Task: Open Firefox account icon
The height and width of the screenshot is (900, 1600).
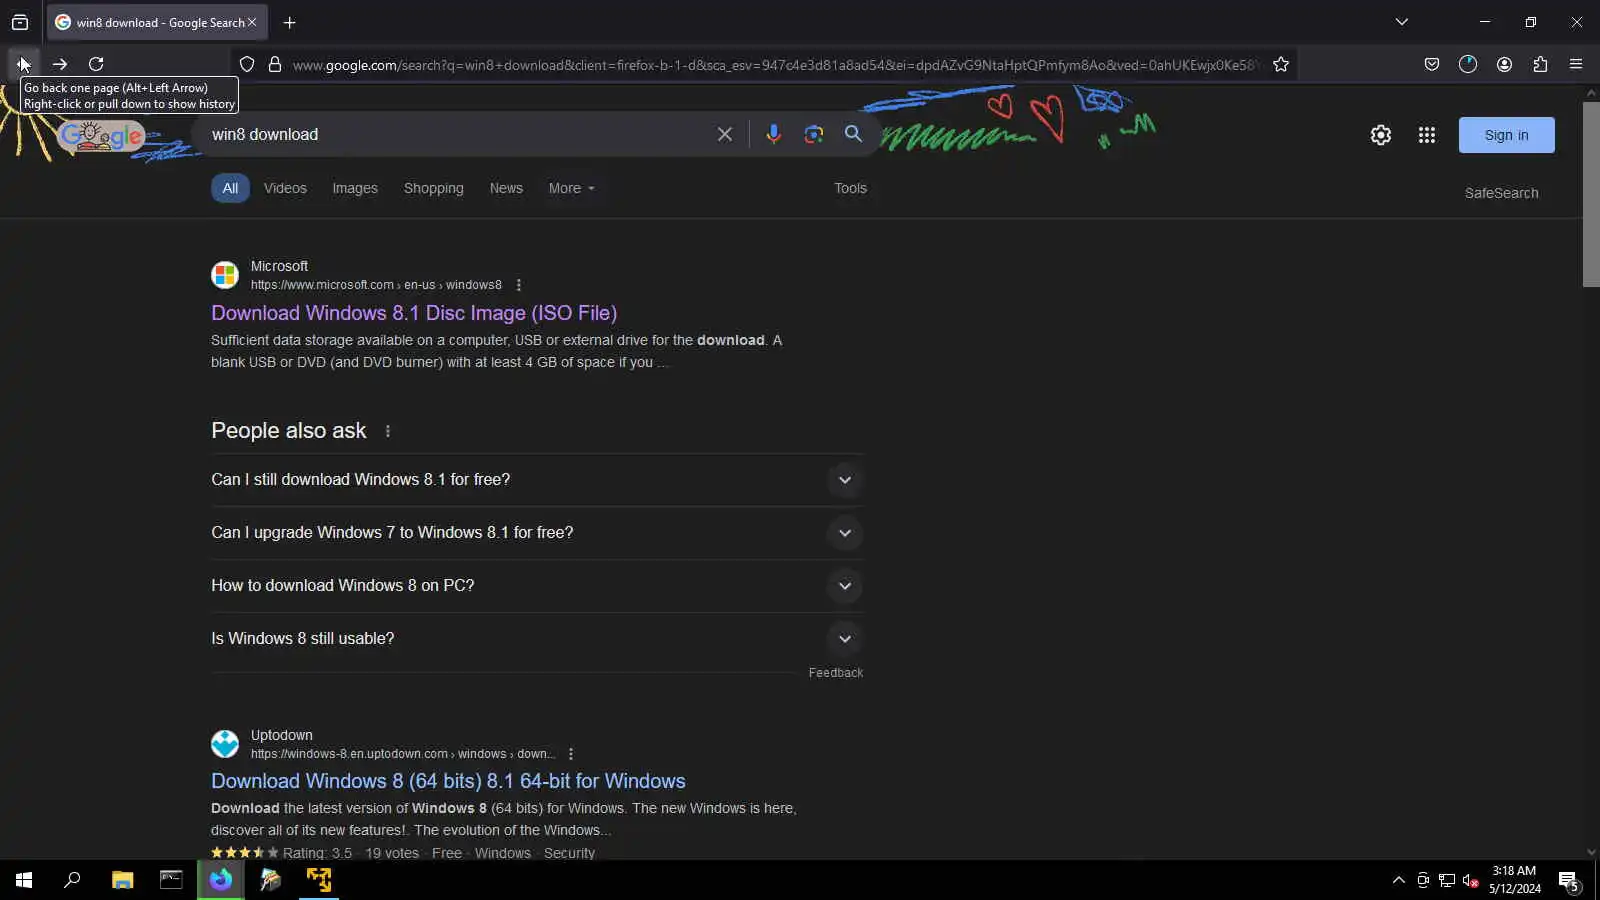Action: [x=1504, y=64]
